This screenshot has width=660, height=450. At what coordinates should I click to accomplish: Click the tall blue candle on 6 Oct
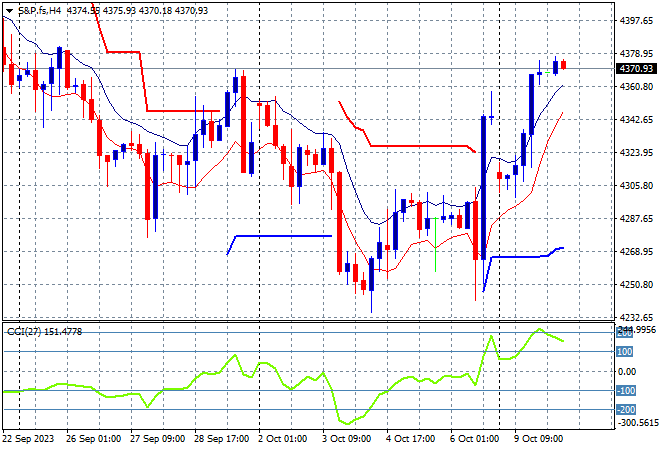click(484, 188)
